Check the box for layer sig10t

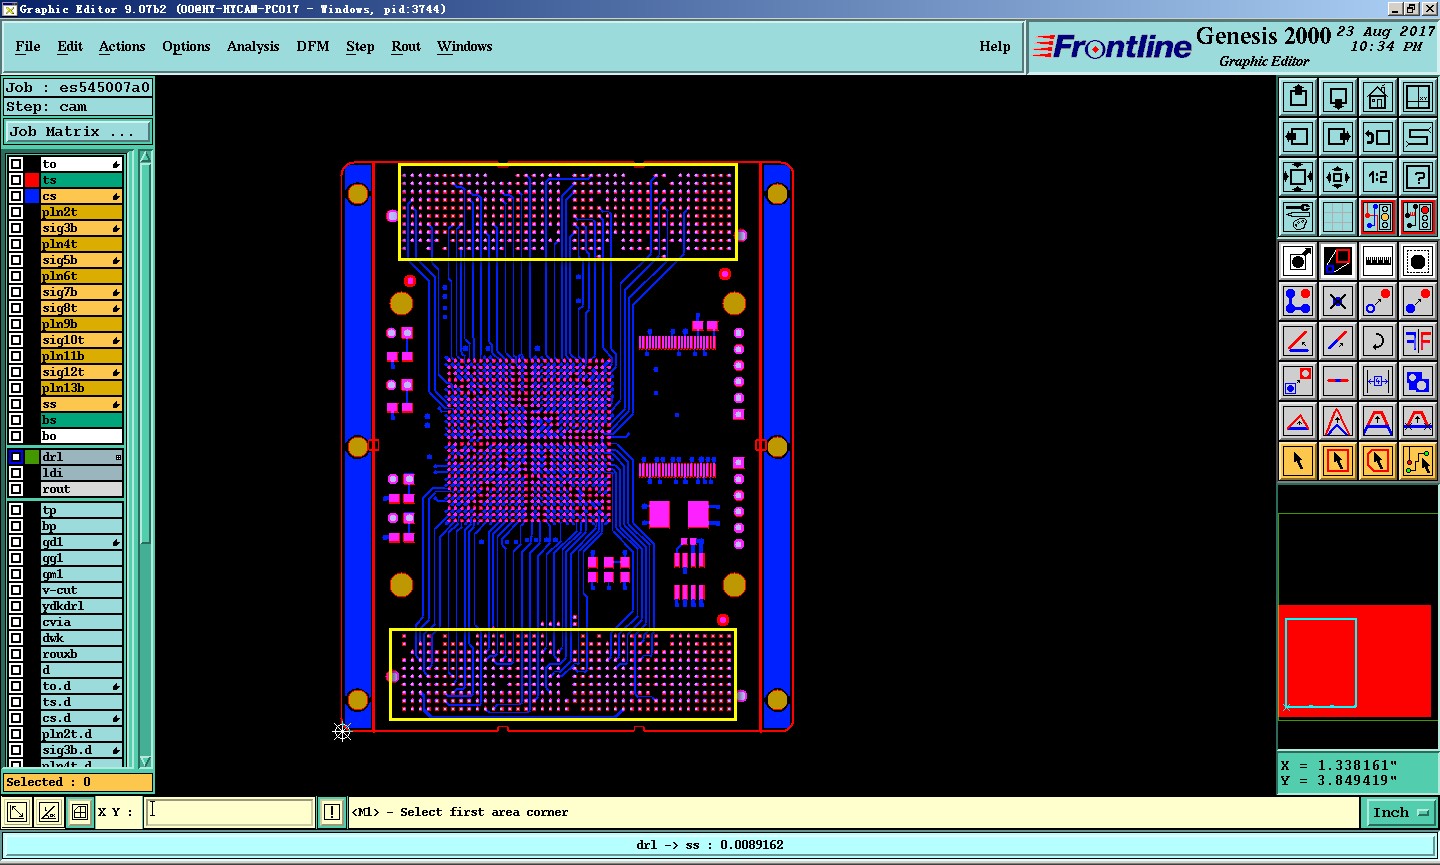[x=16, y=340]
